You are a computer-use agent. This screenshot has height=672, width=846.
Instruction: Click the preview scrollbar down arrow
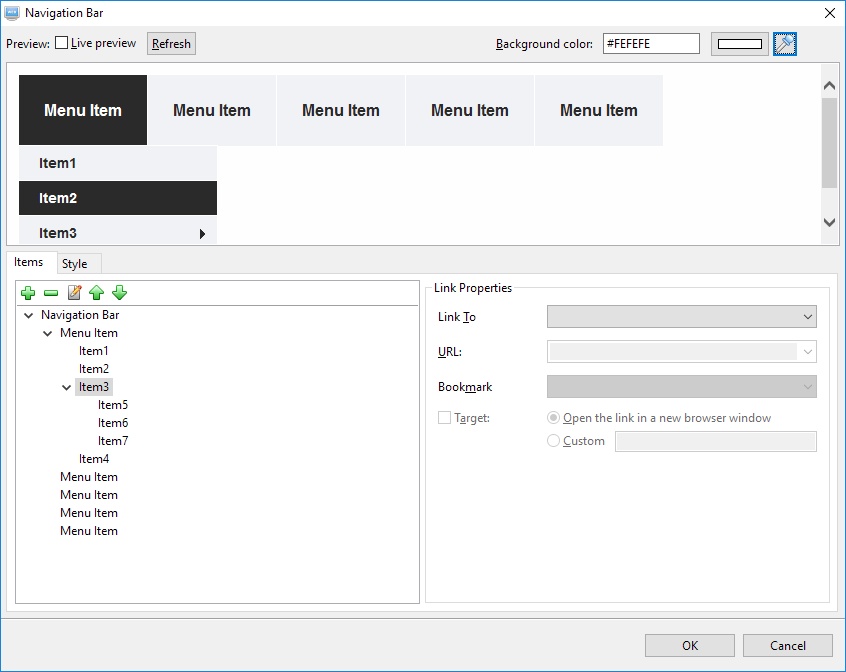coord(829,222)
